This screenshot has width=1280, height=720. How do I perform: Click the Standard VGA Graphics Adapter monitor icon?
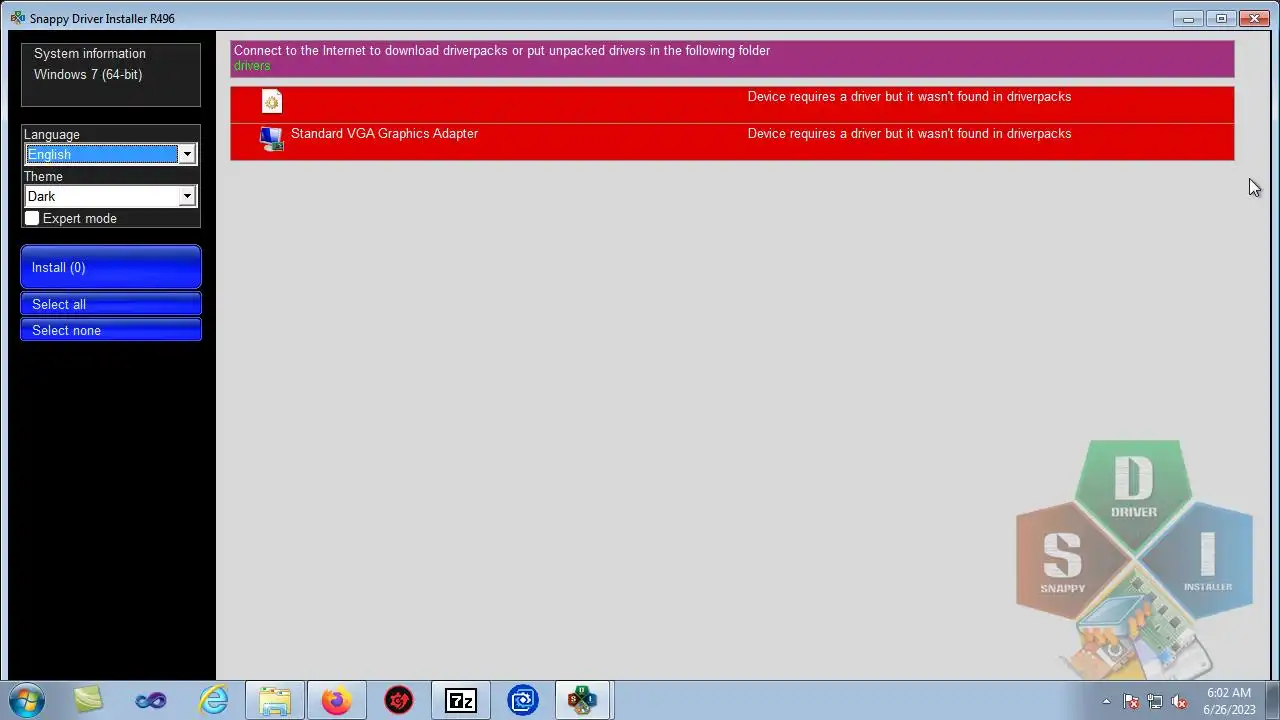(x=271, y=139)
